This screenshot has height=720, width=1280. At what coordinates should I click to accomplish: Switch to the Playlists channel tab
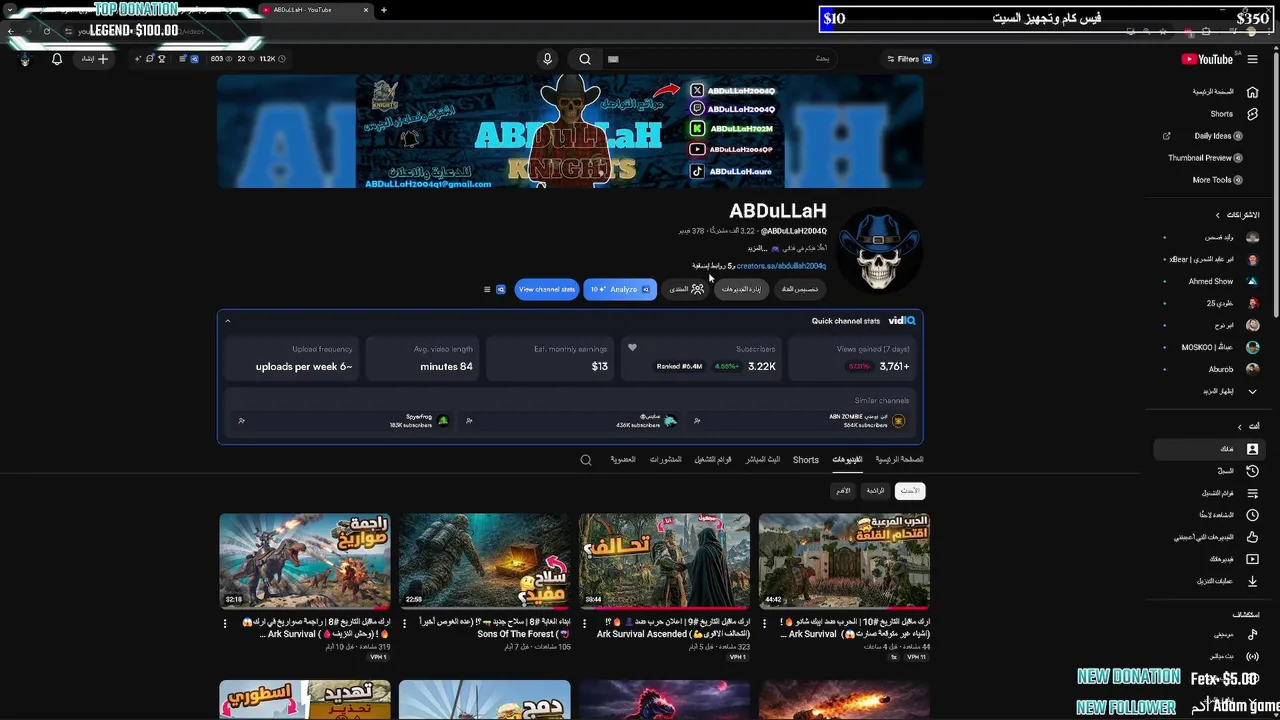point(713,460)
